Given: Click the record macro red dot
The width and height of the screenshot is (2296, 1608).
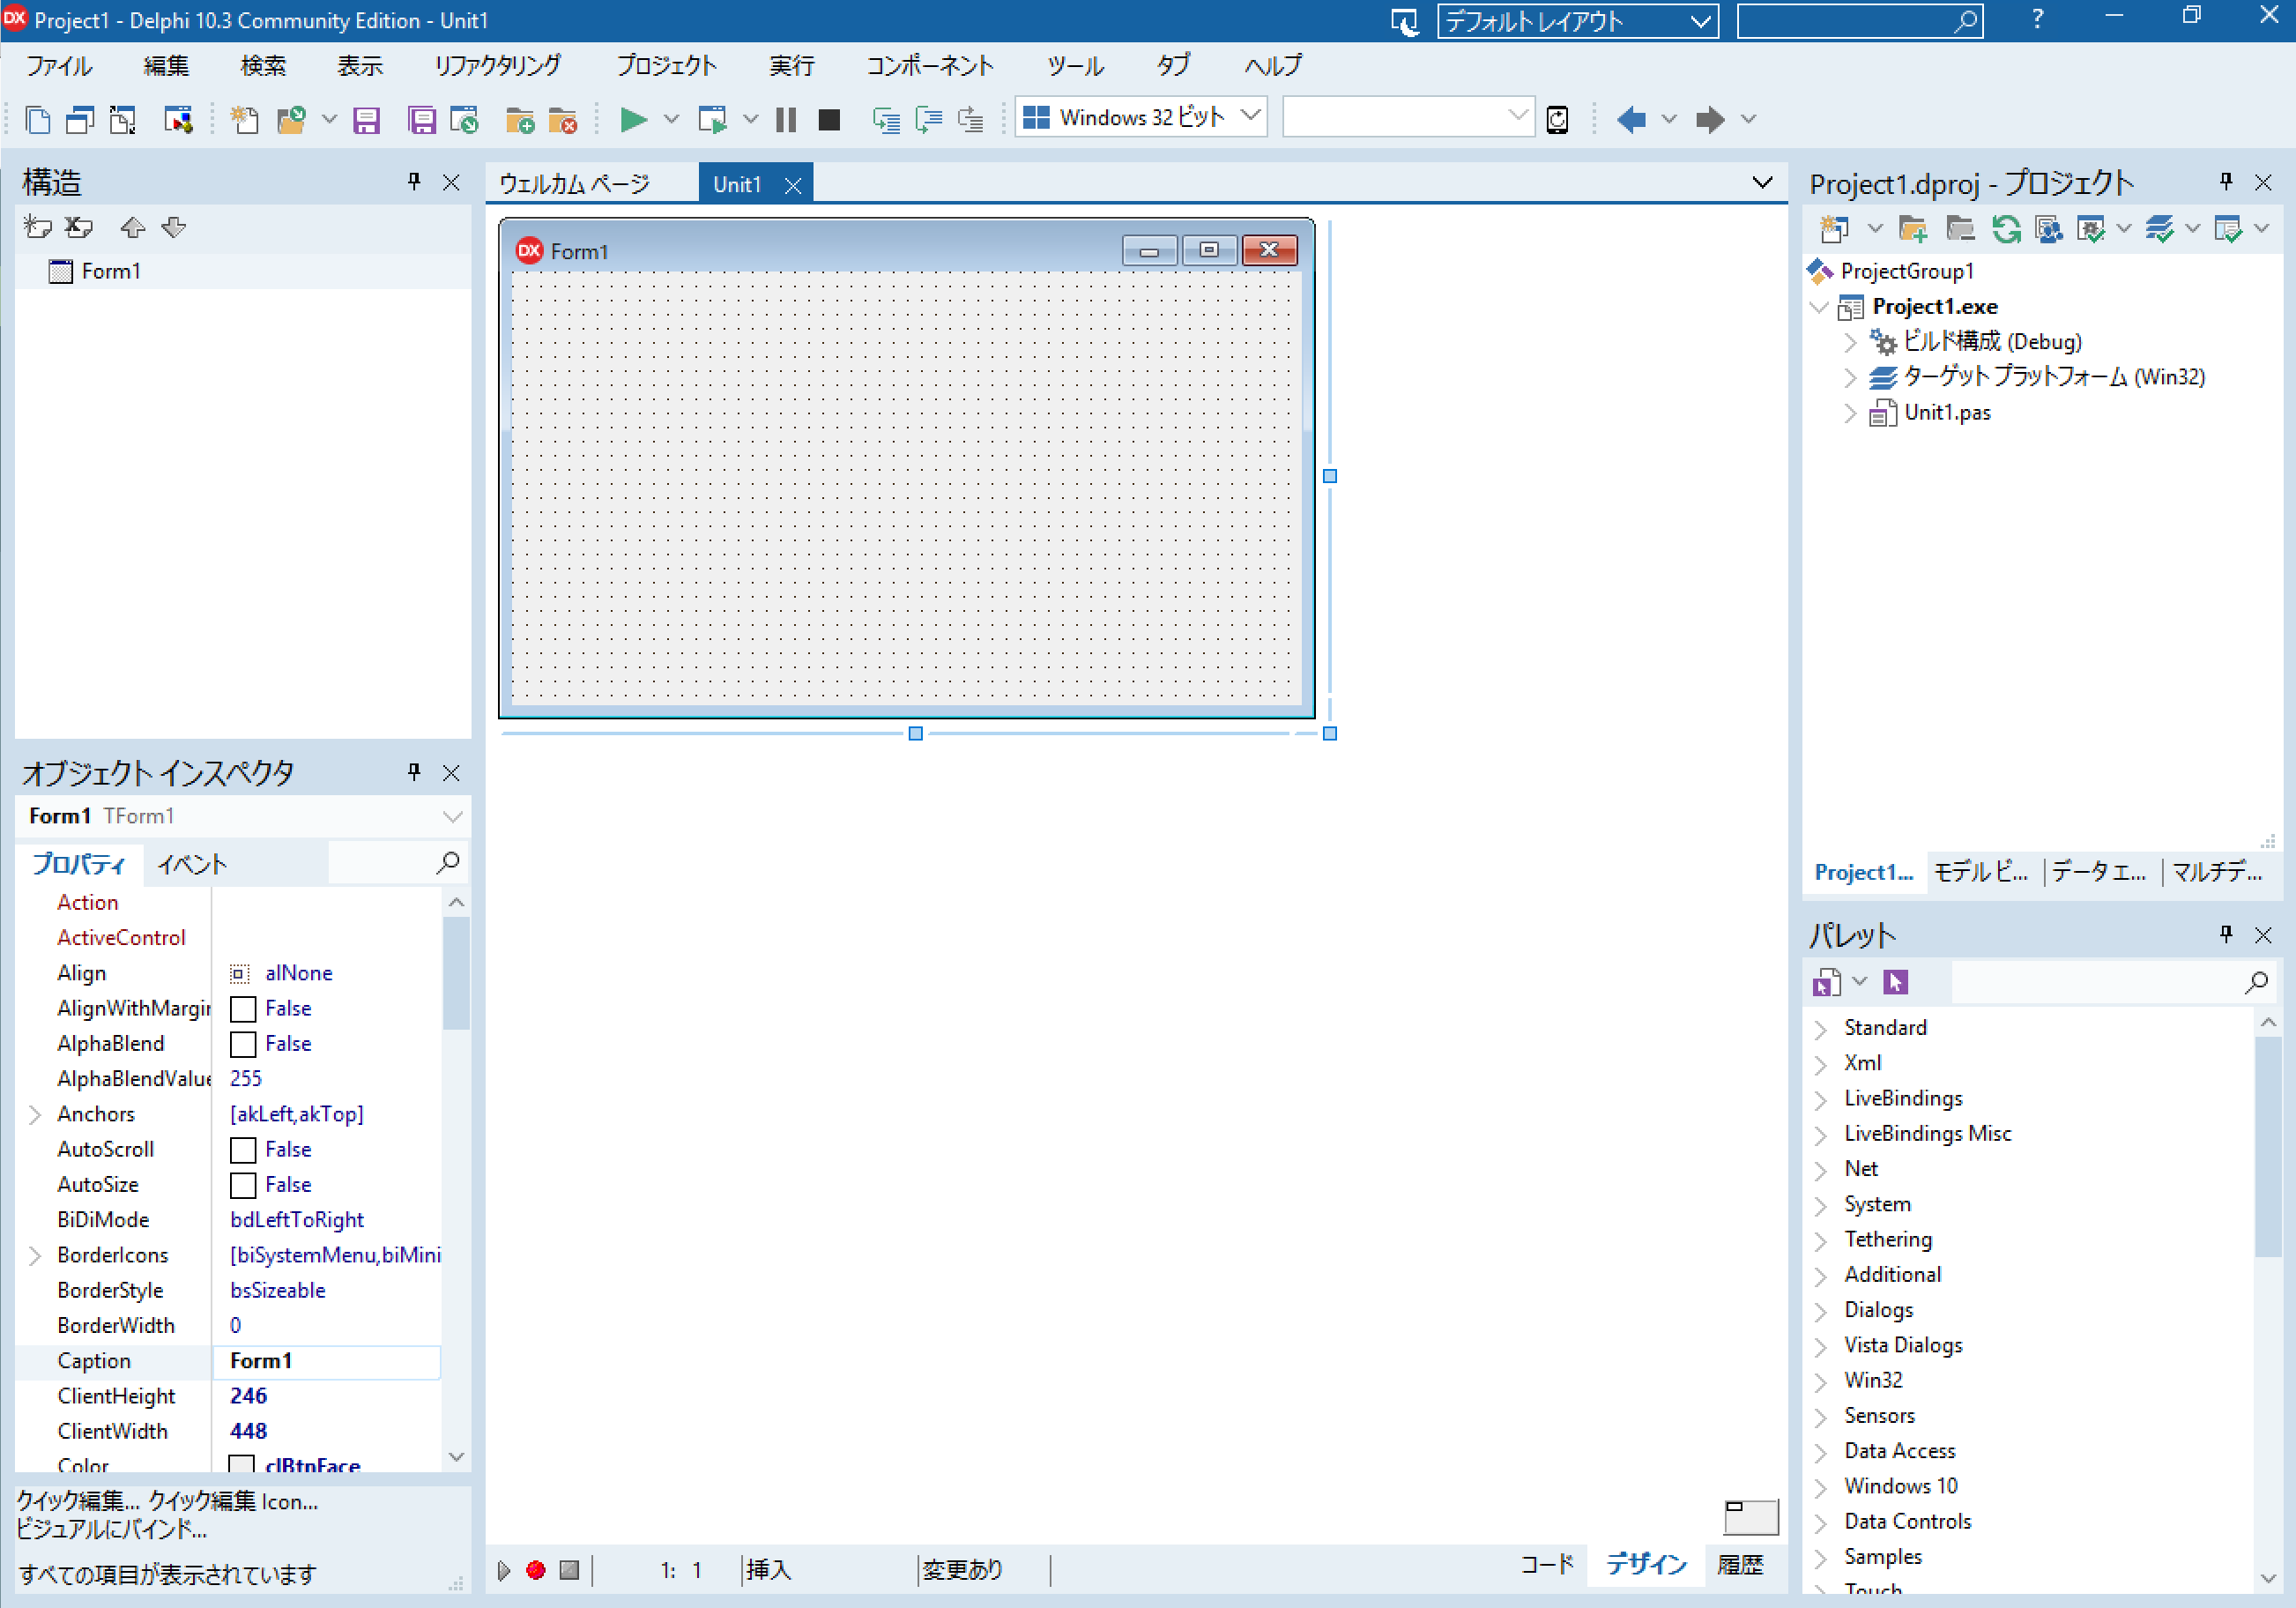Looking at the screenshot, I should tap(536, 1570).
